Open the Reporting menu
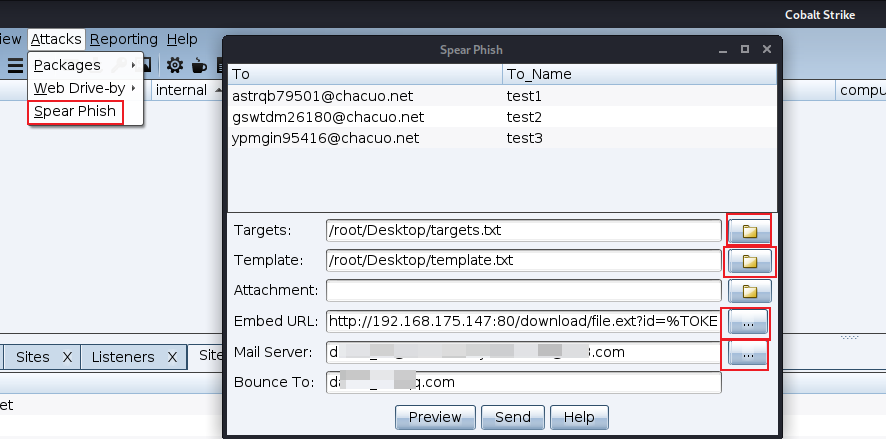886x439 pixels. (123, 39)
